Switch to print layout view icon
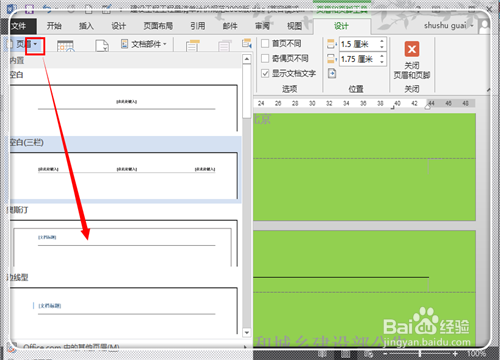This screenshot has width=500, height=360. [x=345, y=354]
